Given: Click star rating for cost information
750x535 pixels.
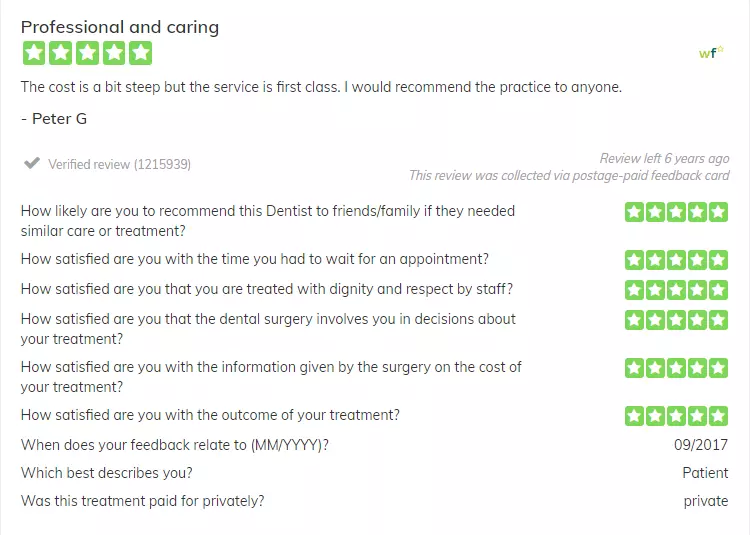Looking at the screenshot, I should click(676, 368).
